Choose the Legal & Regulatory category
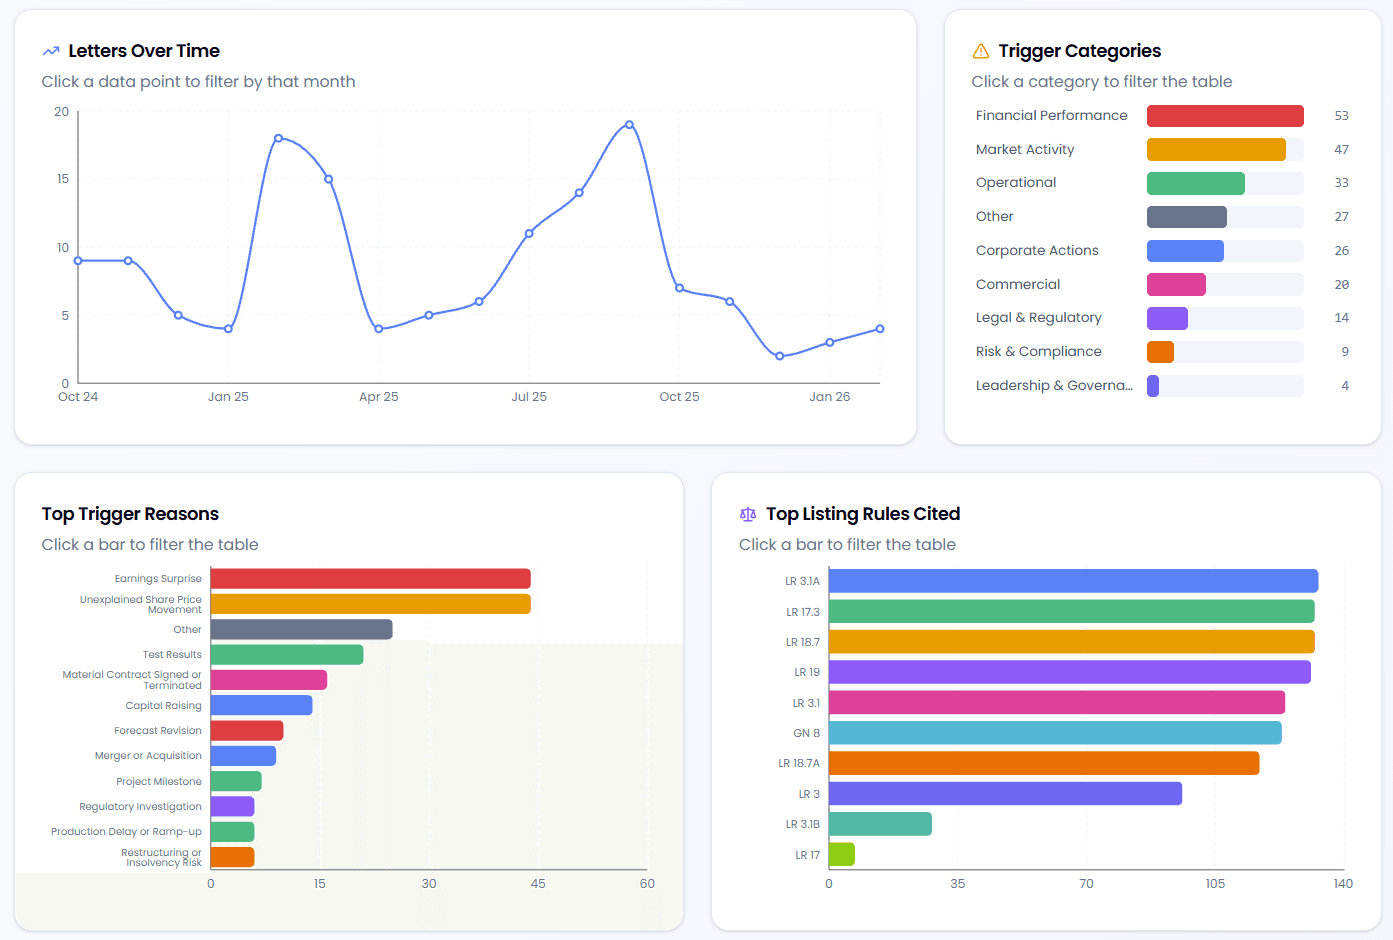This screenshot has width=1393, height=940. coord(1038,318)
